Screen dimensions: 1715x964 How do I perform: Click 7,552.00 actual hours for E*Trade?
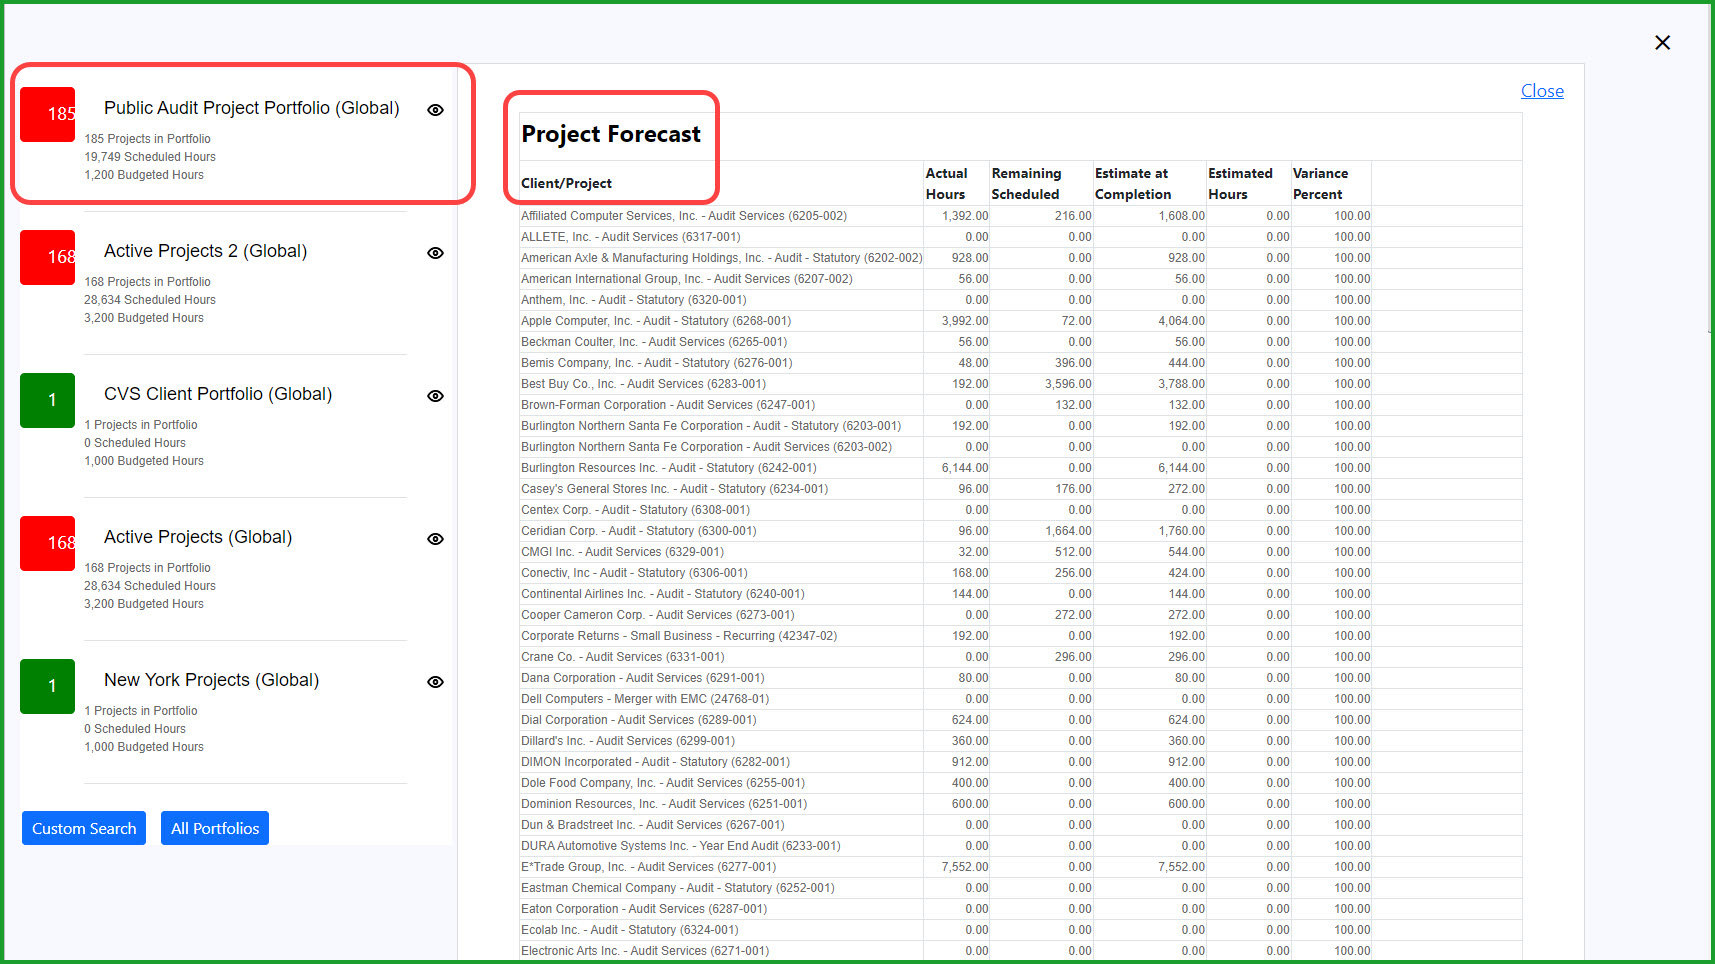point(964,867)
